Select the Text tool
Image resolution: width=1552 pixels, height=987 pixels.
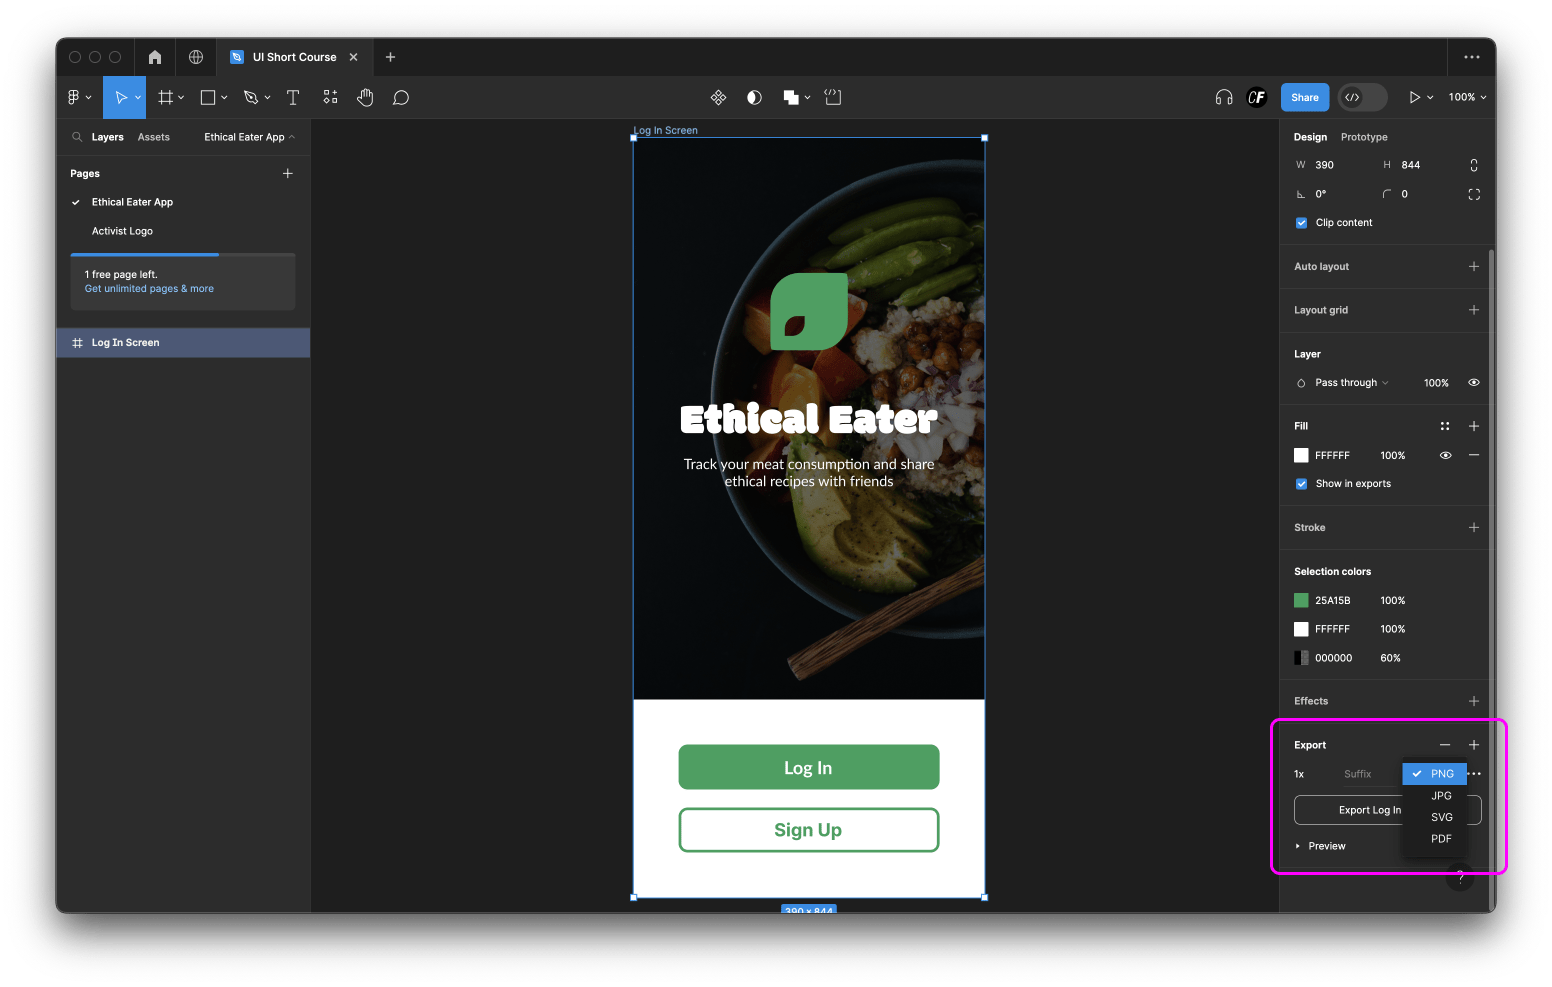click(x=293, y=97)
